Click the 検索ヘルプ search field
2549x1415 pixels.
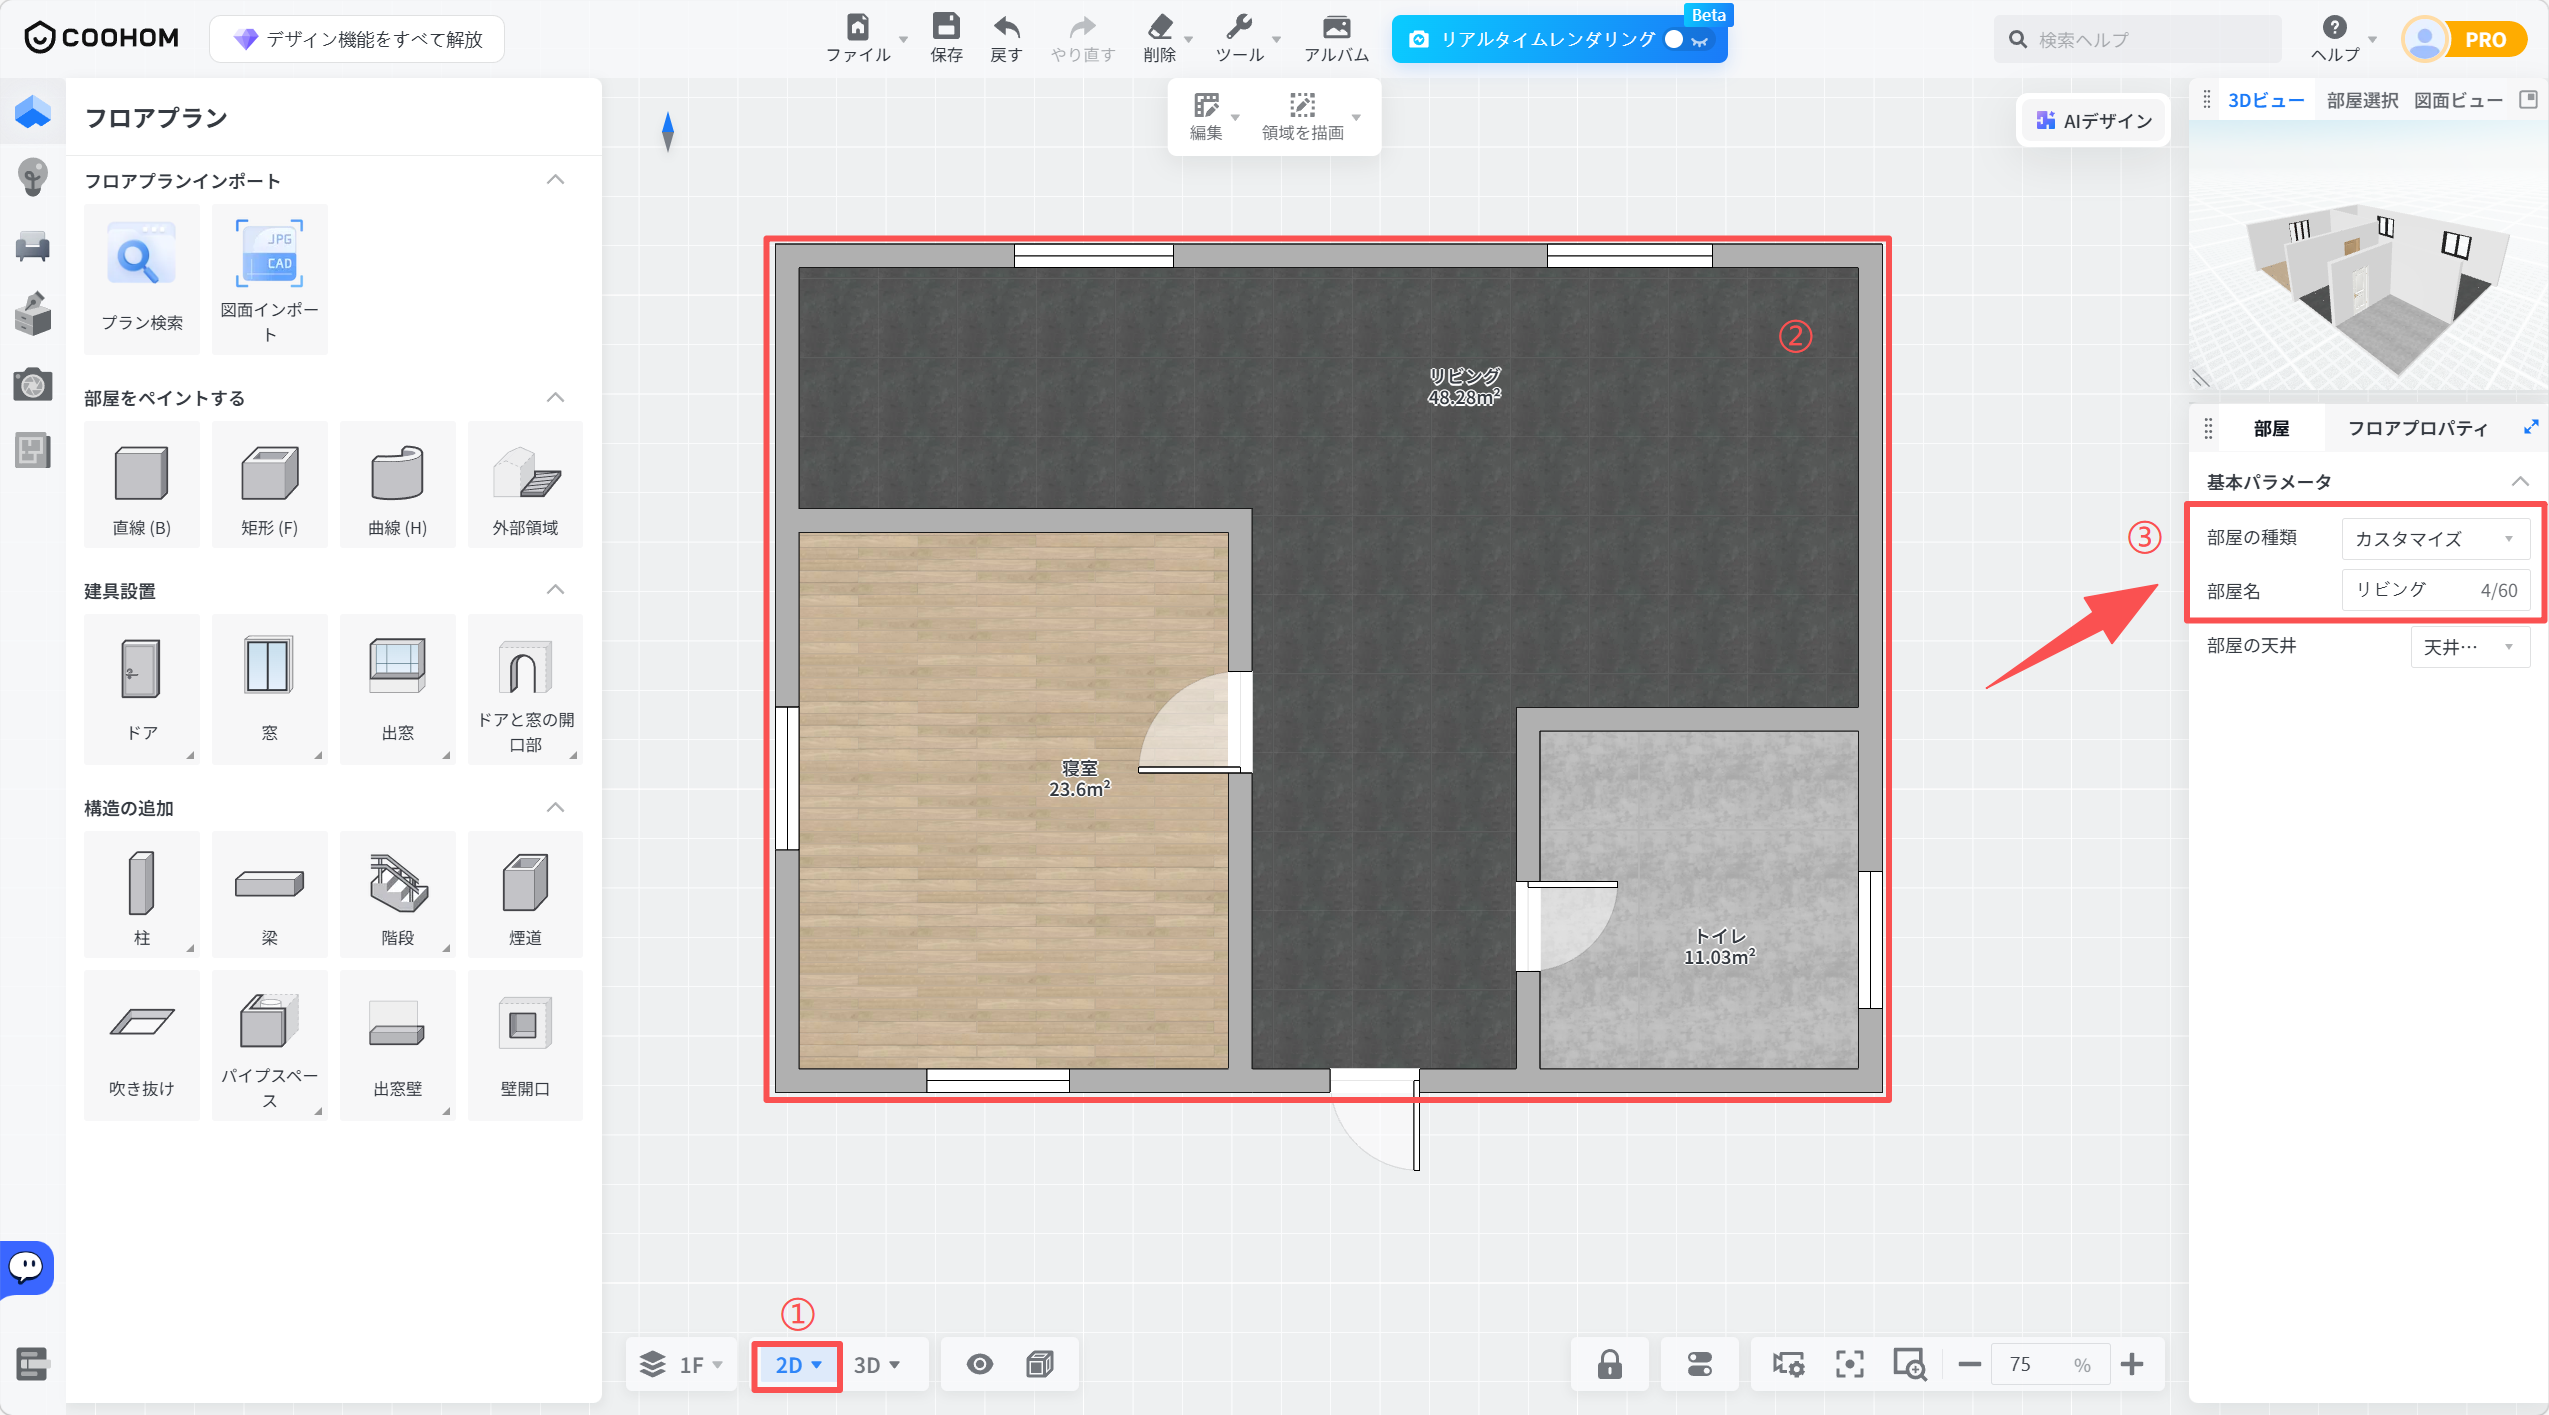pos(2137,40)
